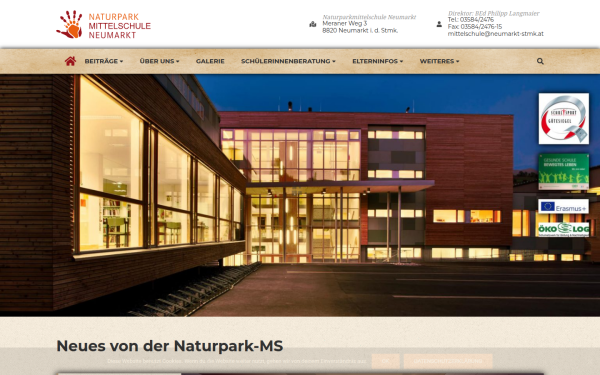The width and height of the screenshot is (600, 375).
Task: Open the Schulsport Gütesiegel badge
Action: click(564, 119)
